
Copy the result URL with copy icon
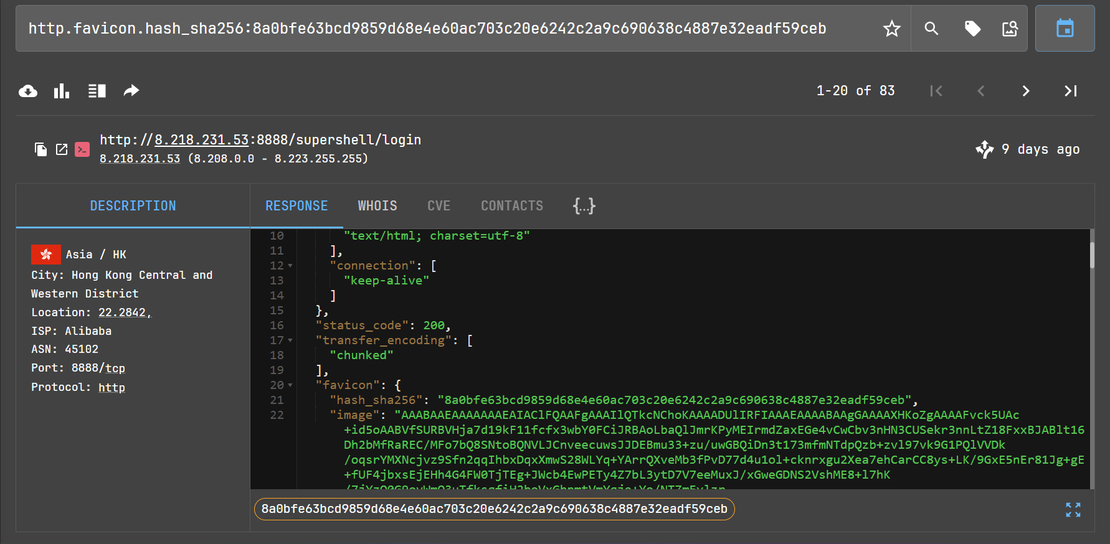tap(41, 150)
